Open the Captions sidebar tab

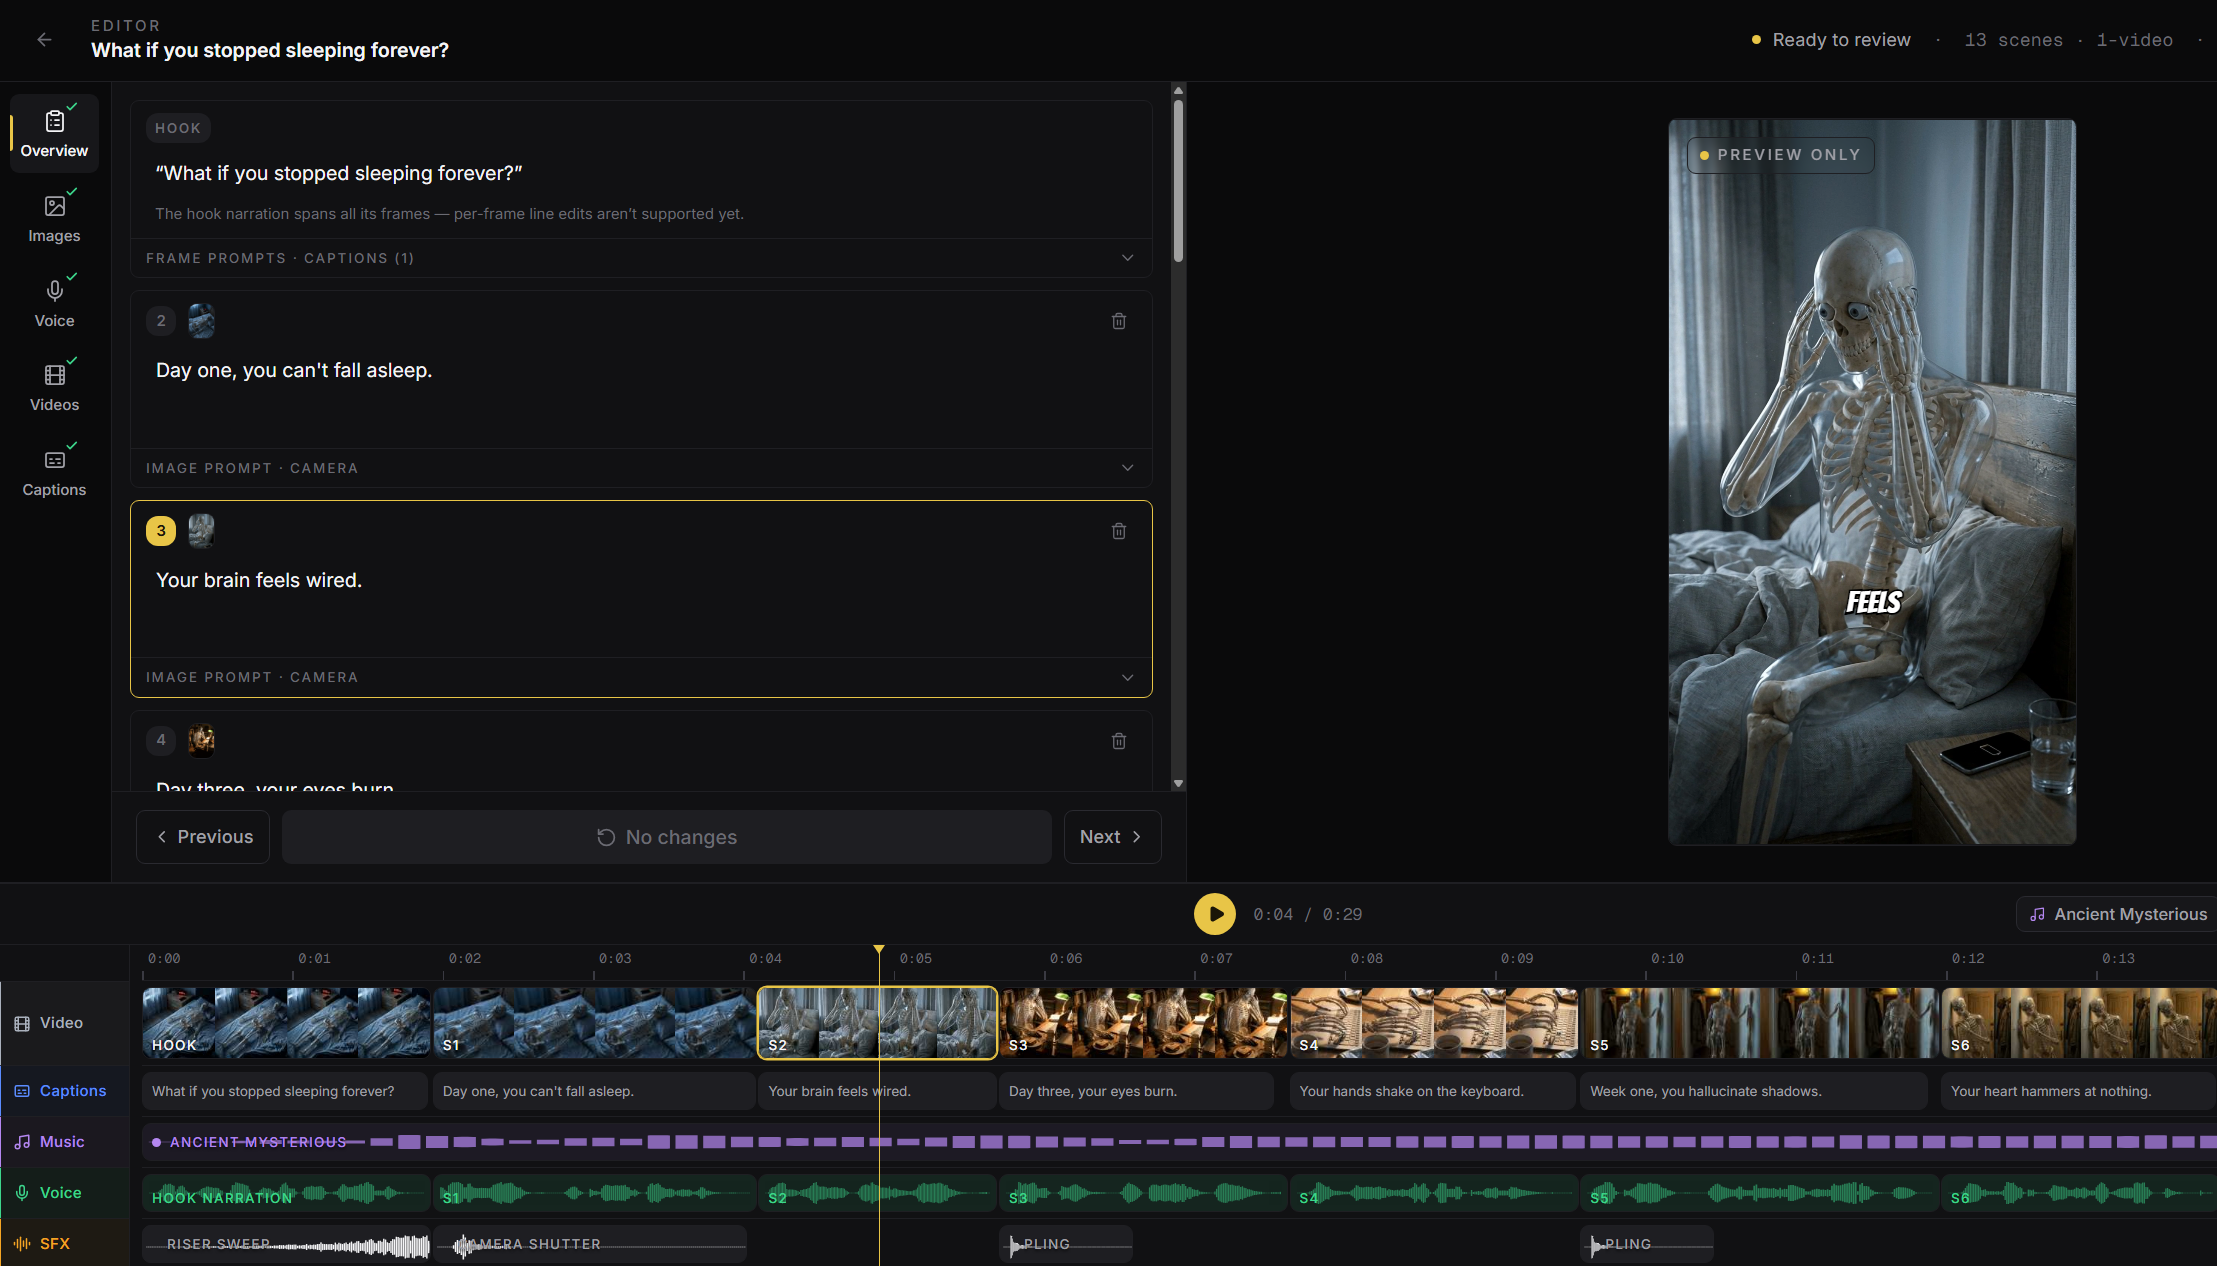click(x=54, y=473)
